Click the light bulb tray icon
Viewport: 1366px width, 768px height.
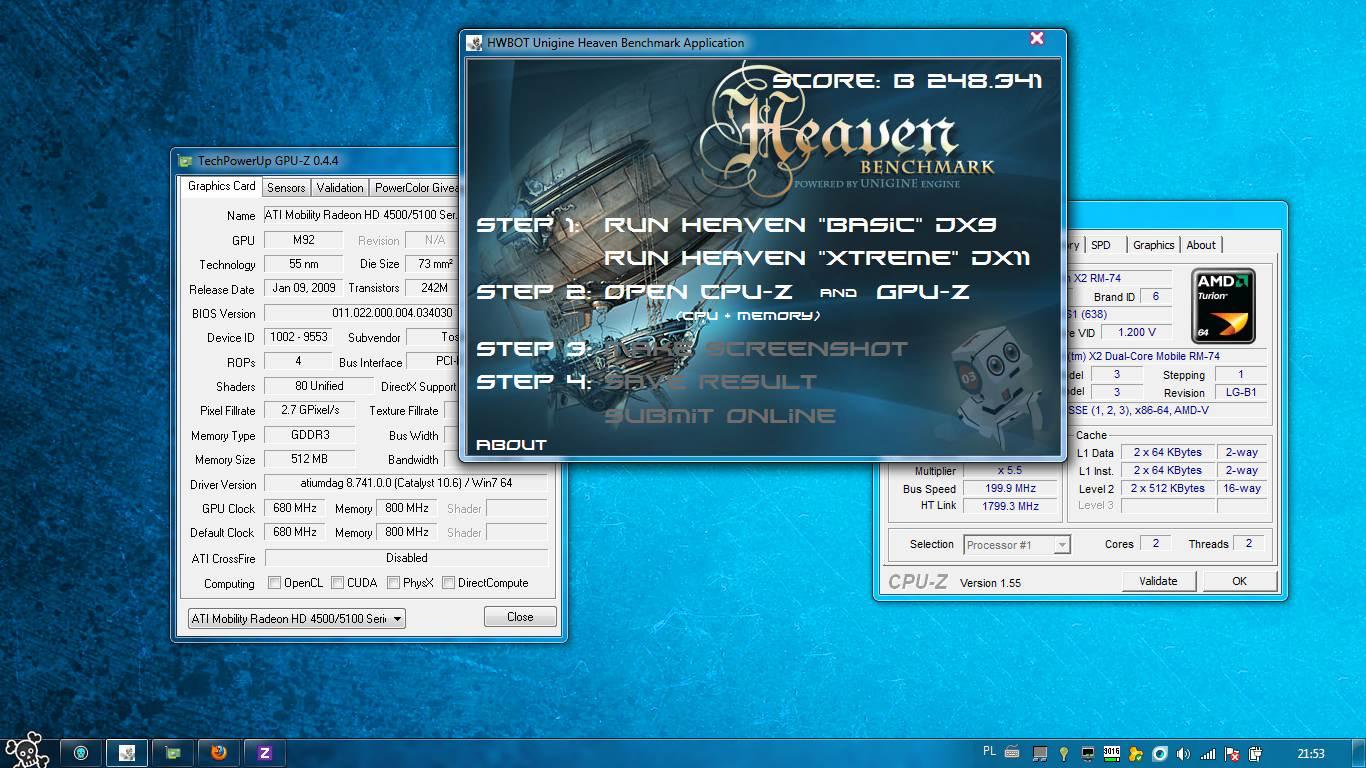click(1064, 754)
